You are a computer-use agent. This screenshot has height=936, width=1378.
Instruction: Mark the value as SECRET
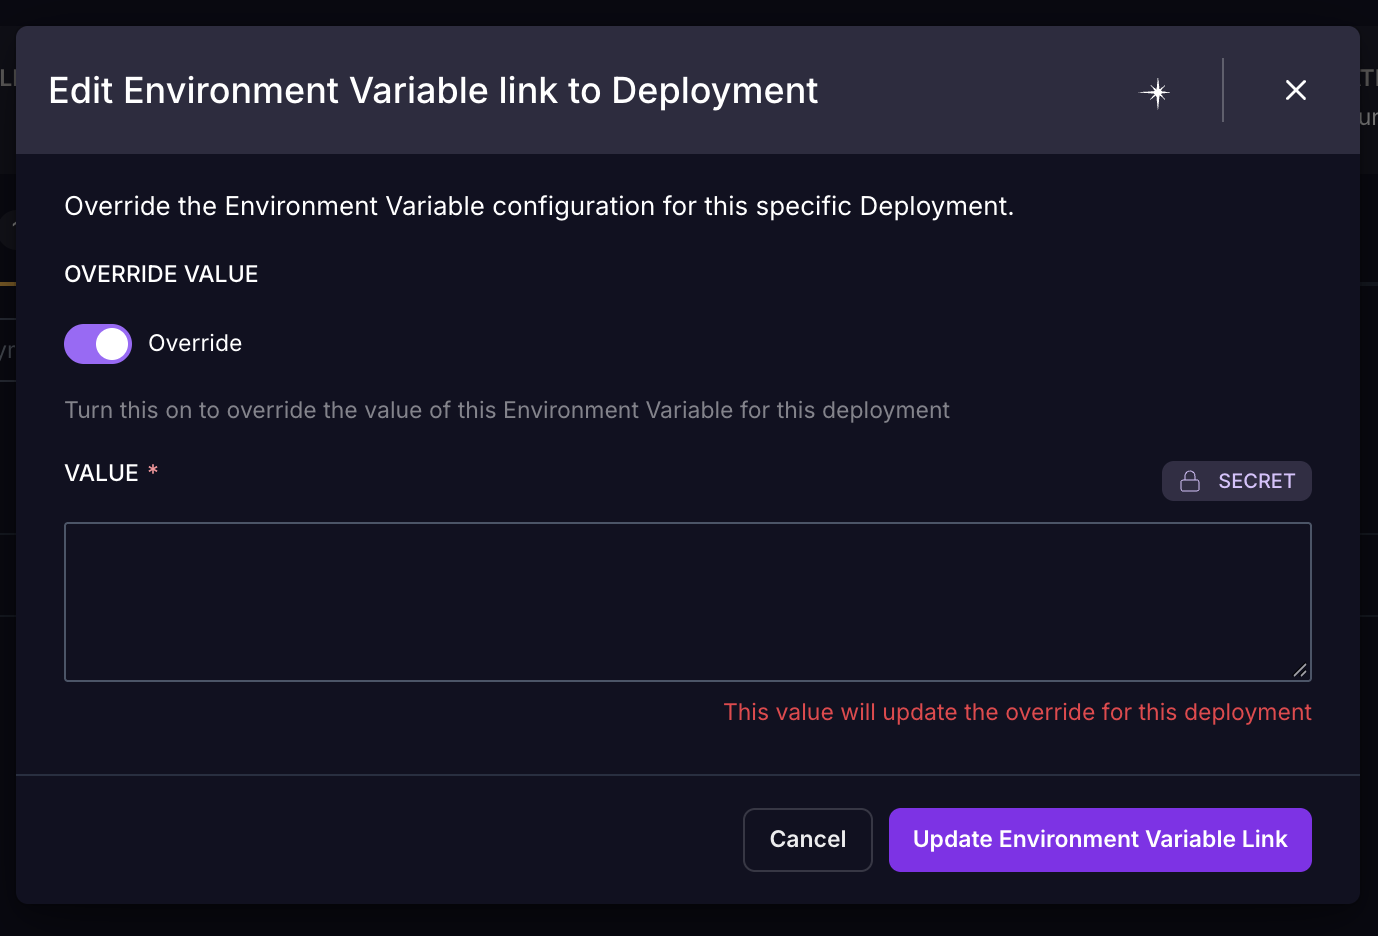tap(1236, 481)
